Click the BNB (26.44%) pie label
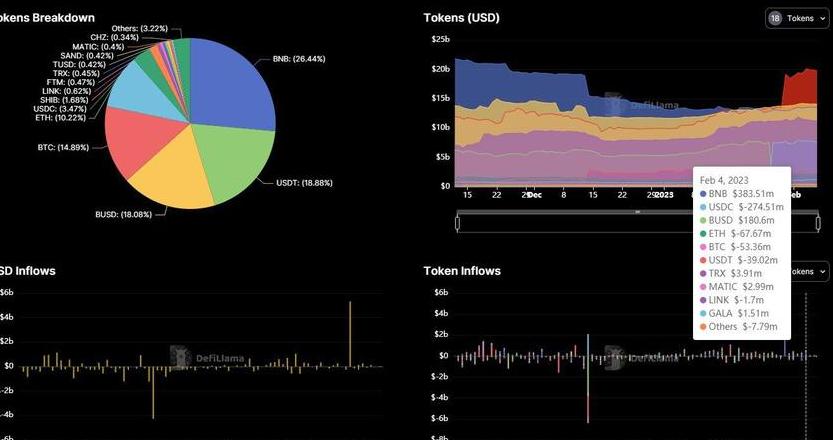This screenshot has width=833, height=440. (x=299, y=59)
